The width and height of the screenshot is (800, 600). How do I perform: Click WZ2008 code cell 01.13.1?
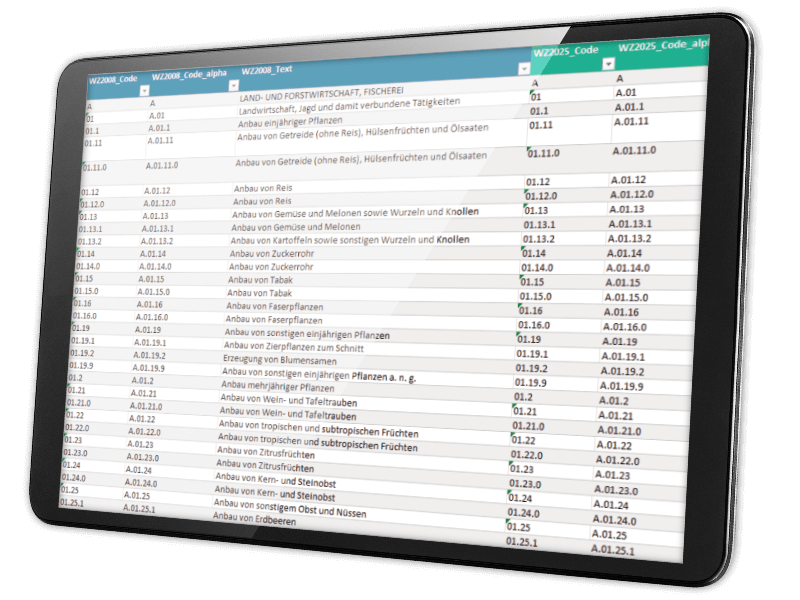tap(101, 228)
